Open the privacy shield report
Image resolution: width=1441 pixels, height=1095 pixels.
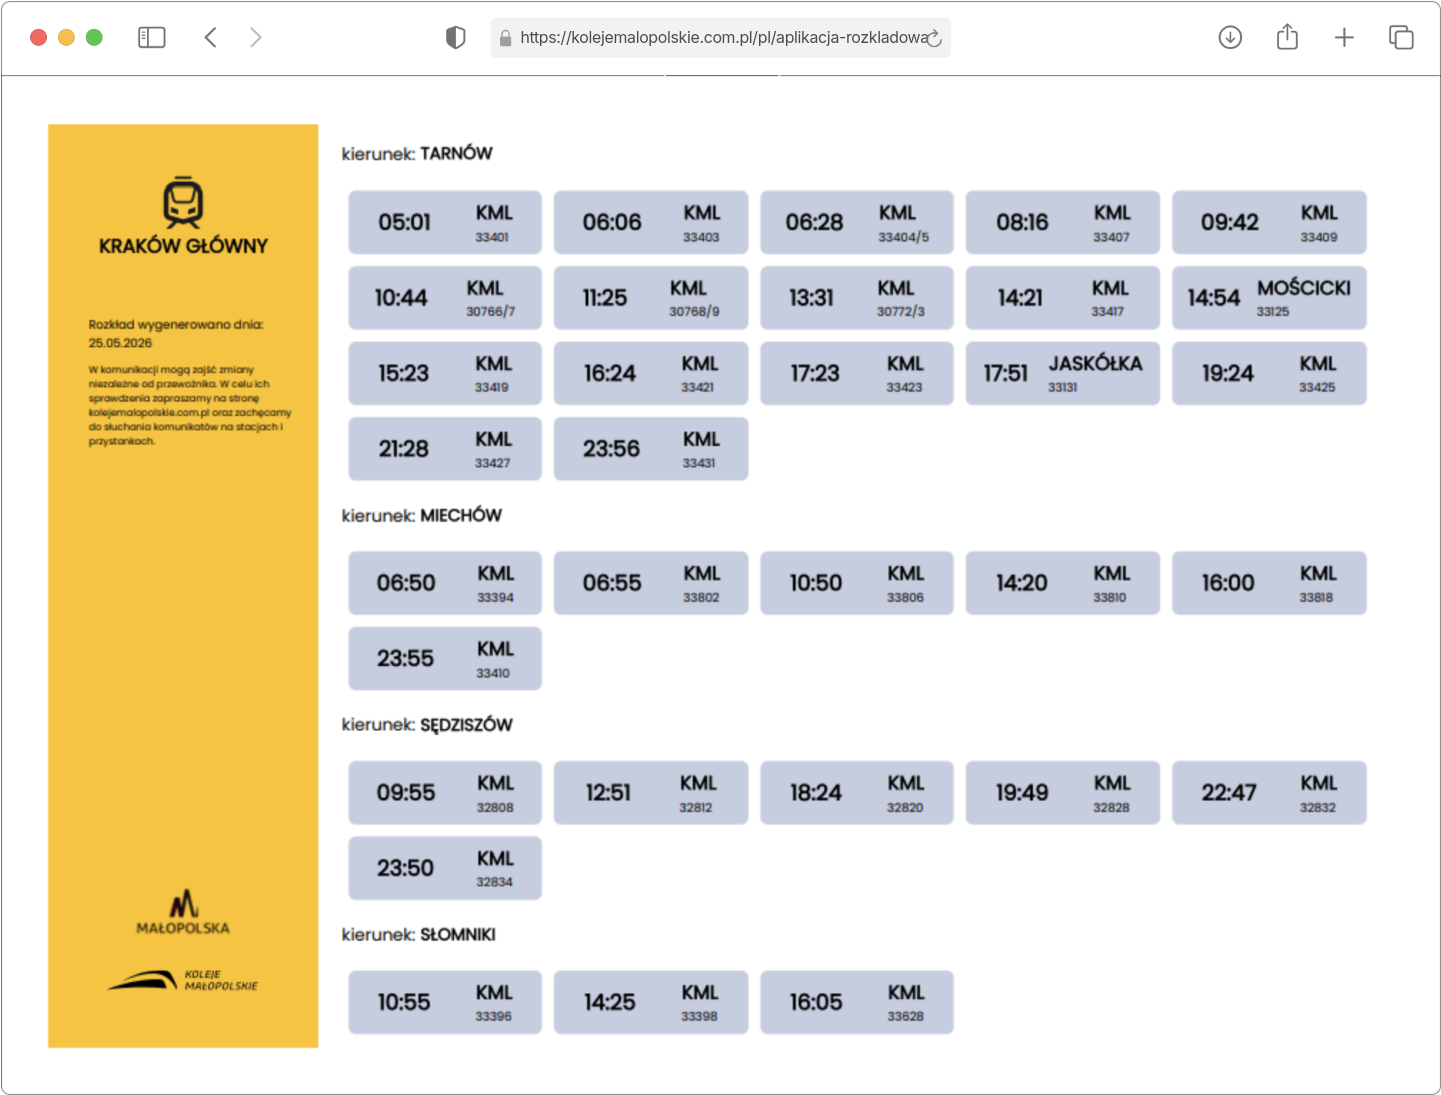tap(455, 38)
